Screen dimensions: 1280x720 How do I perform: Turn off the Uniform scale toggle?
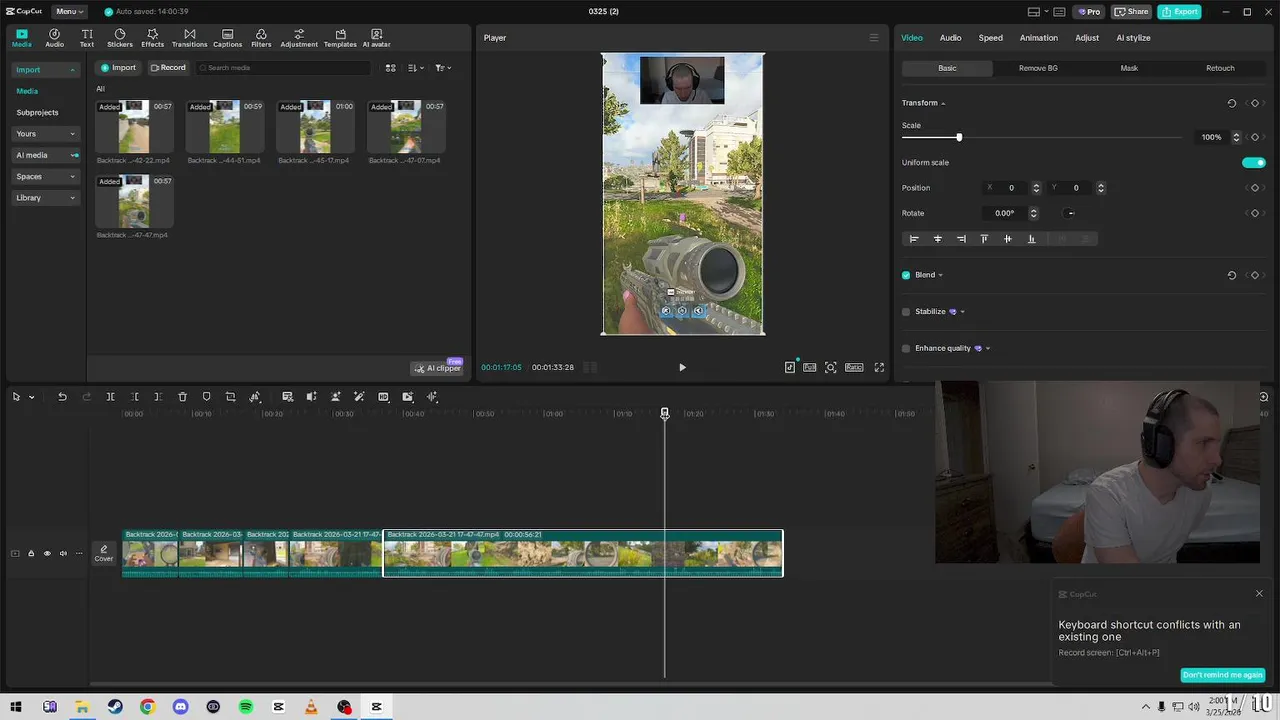tap(1253, 162)
